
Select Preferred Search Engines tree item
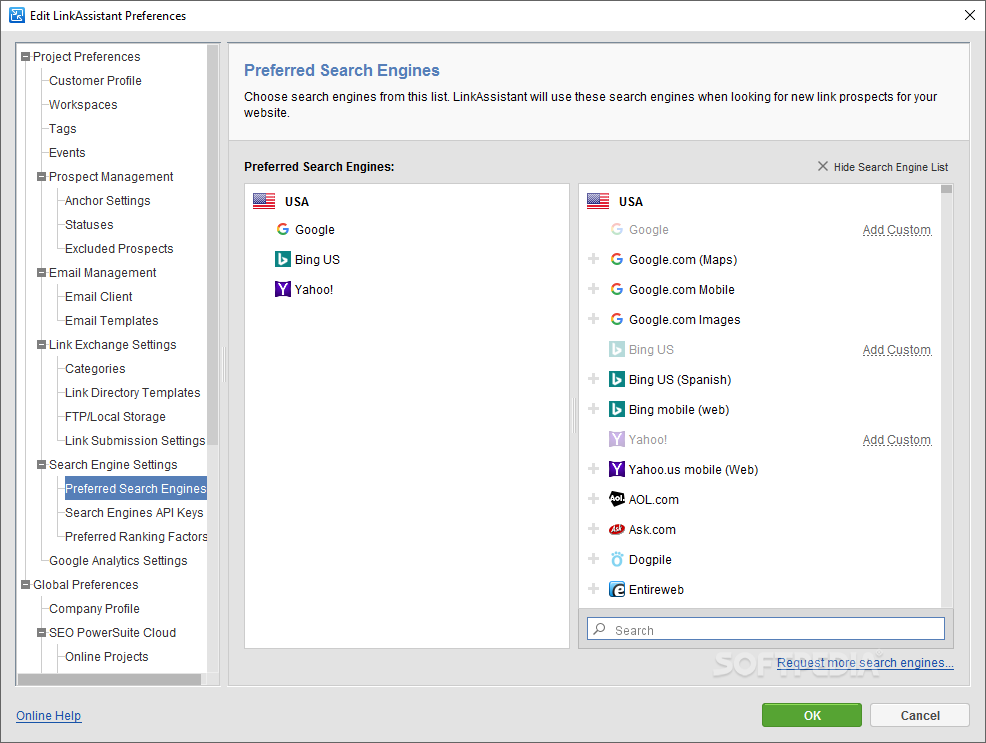tap(136, 488)
